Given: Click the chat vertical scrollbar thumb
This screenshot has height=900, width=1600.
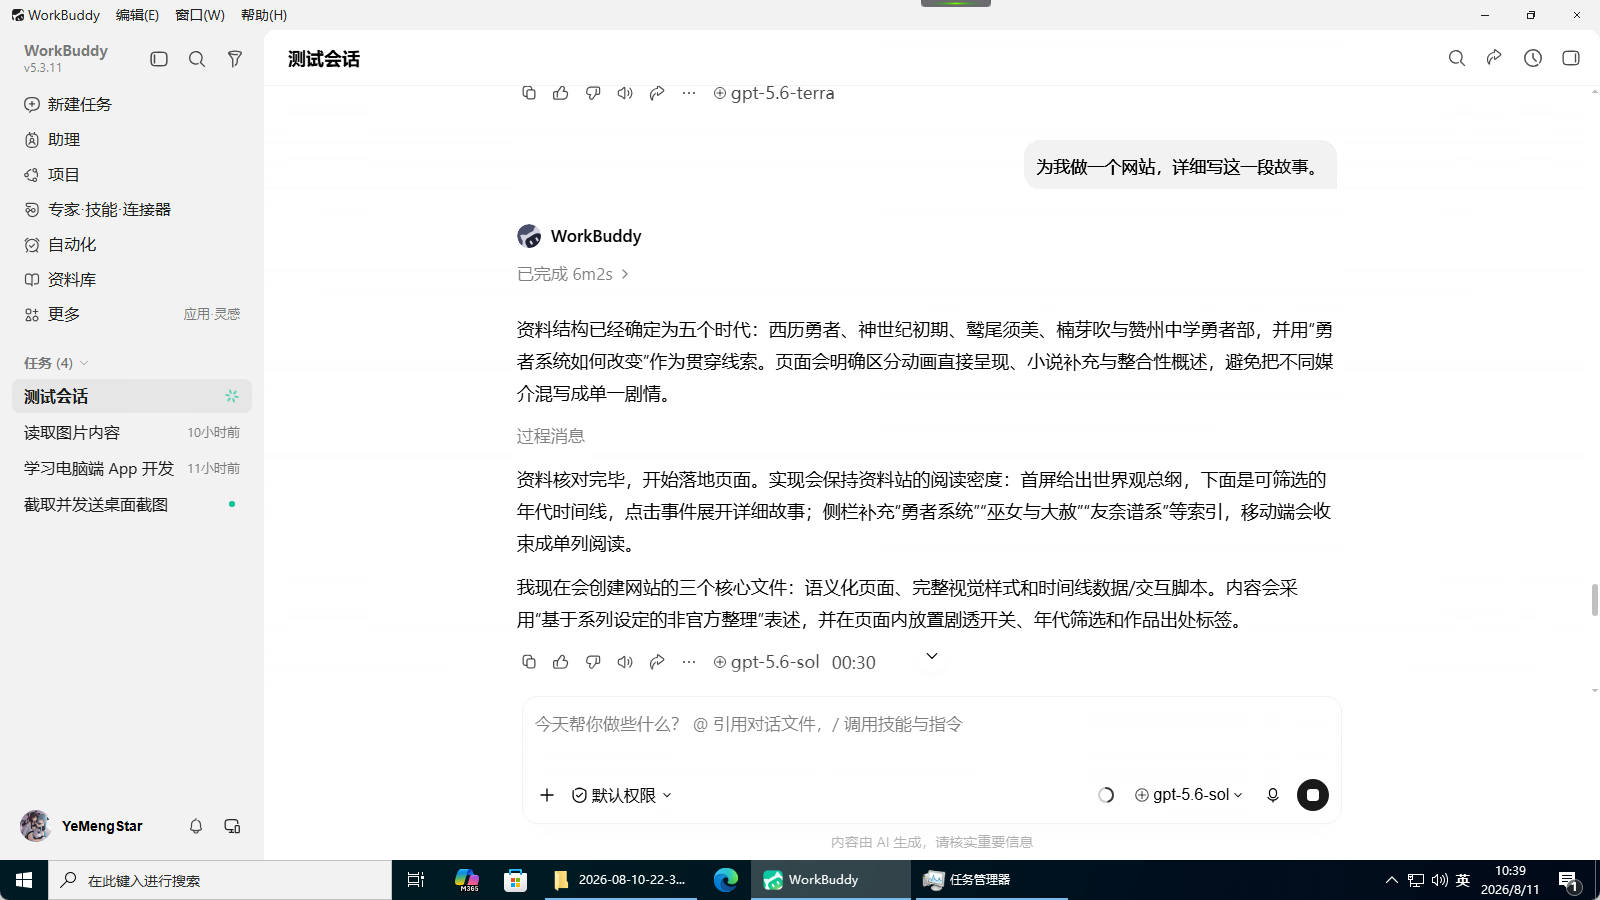Looking at the screenshot, I should point(1594,600).
